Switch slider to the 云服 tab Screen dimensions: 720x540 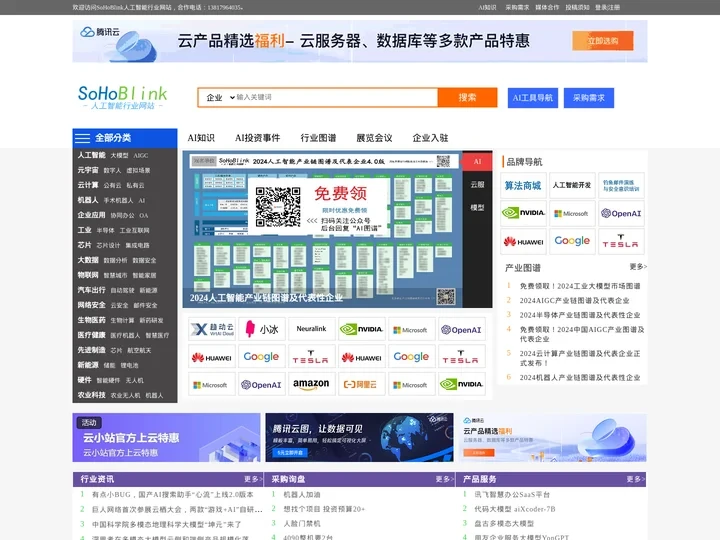(477, 185)
